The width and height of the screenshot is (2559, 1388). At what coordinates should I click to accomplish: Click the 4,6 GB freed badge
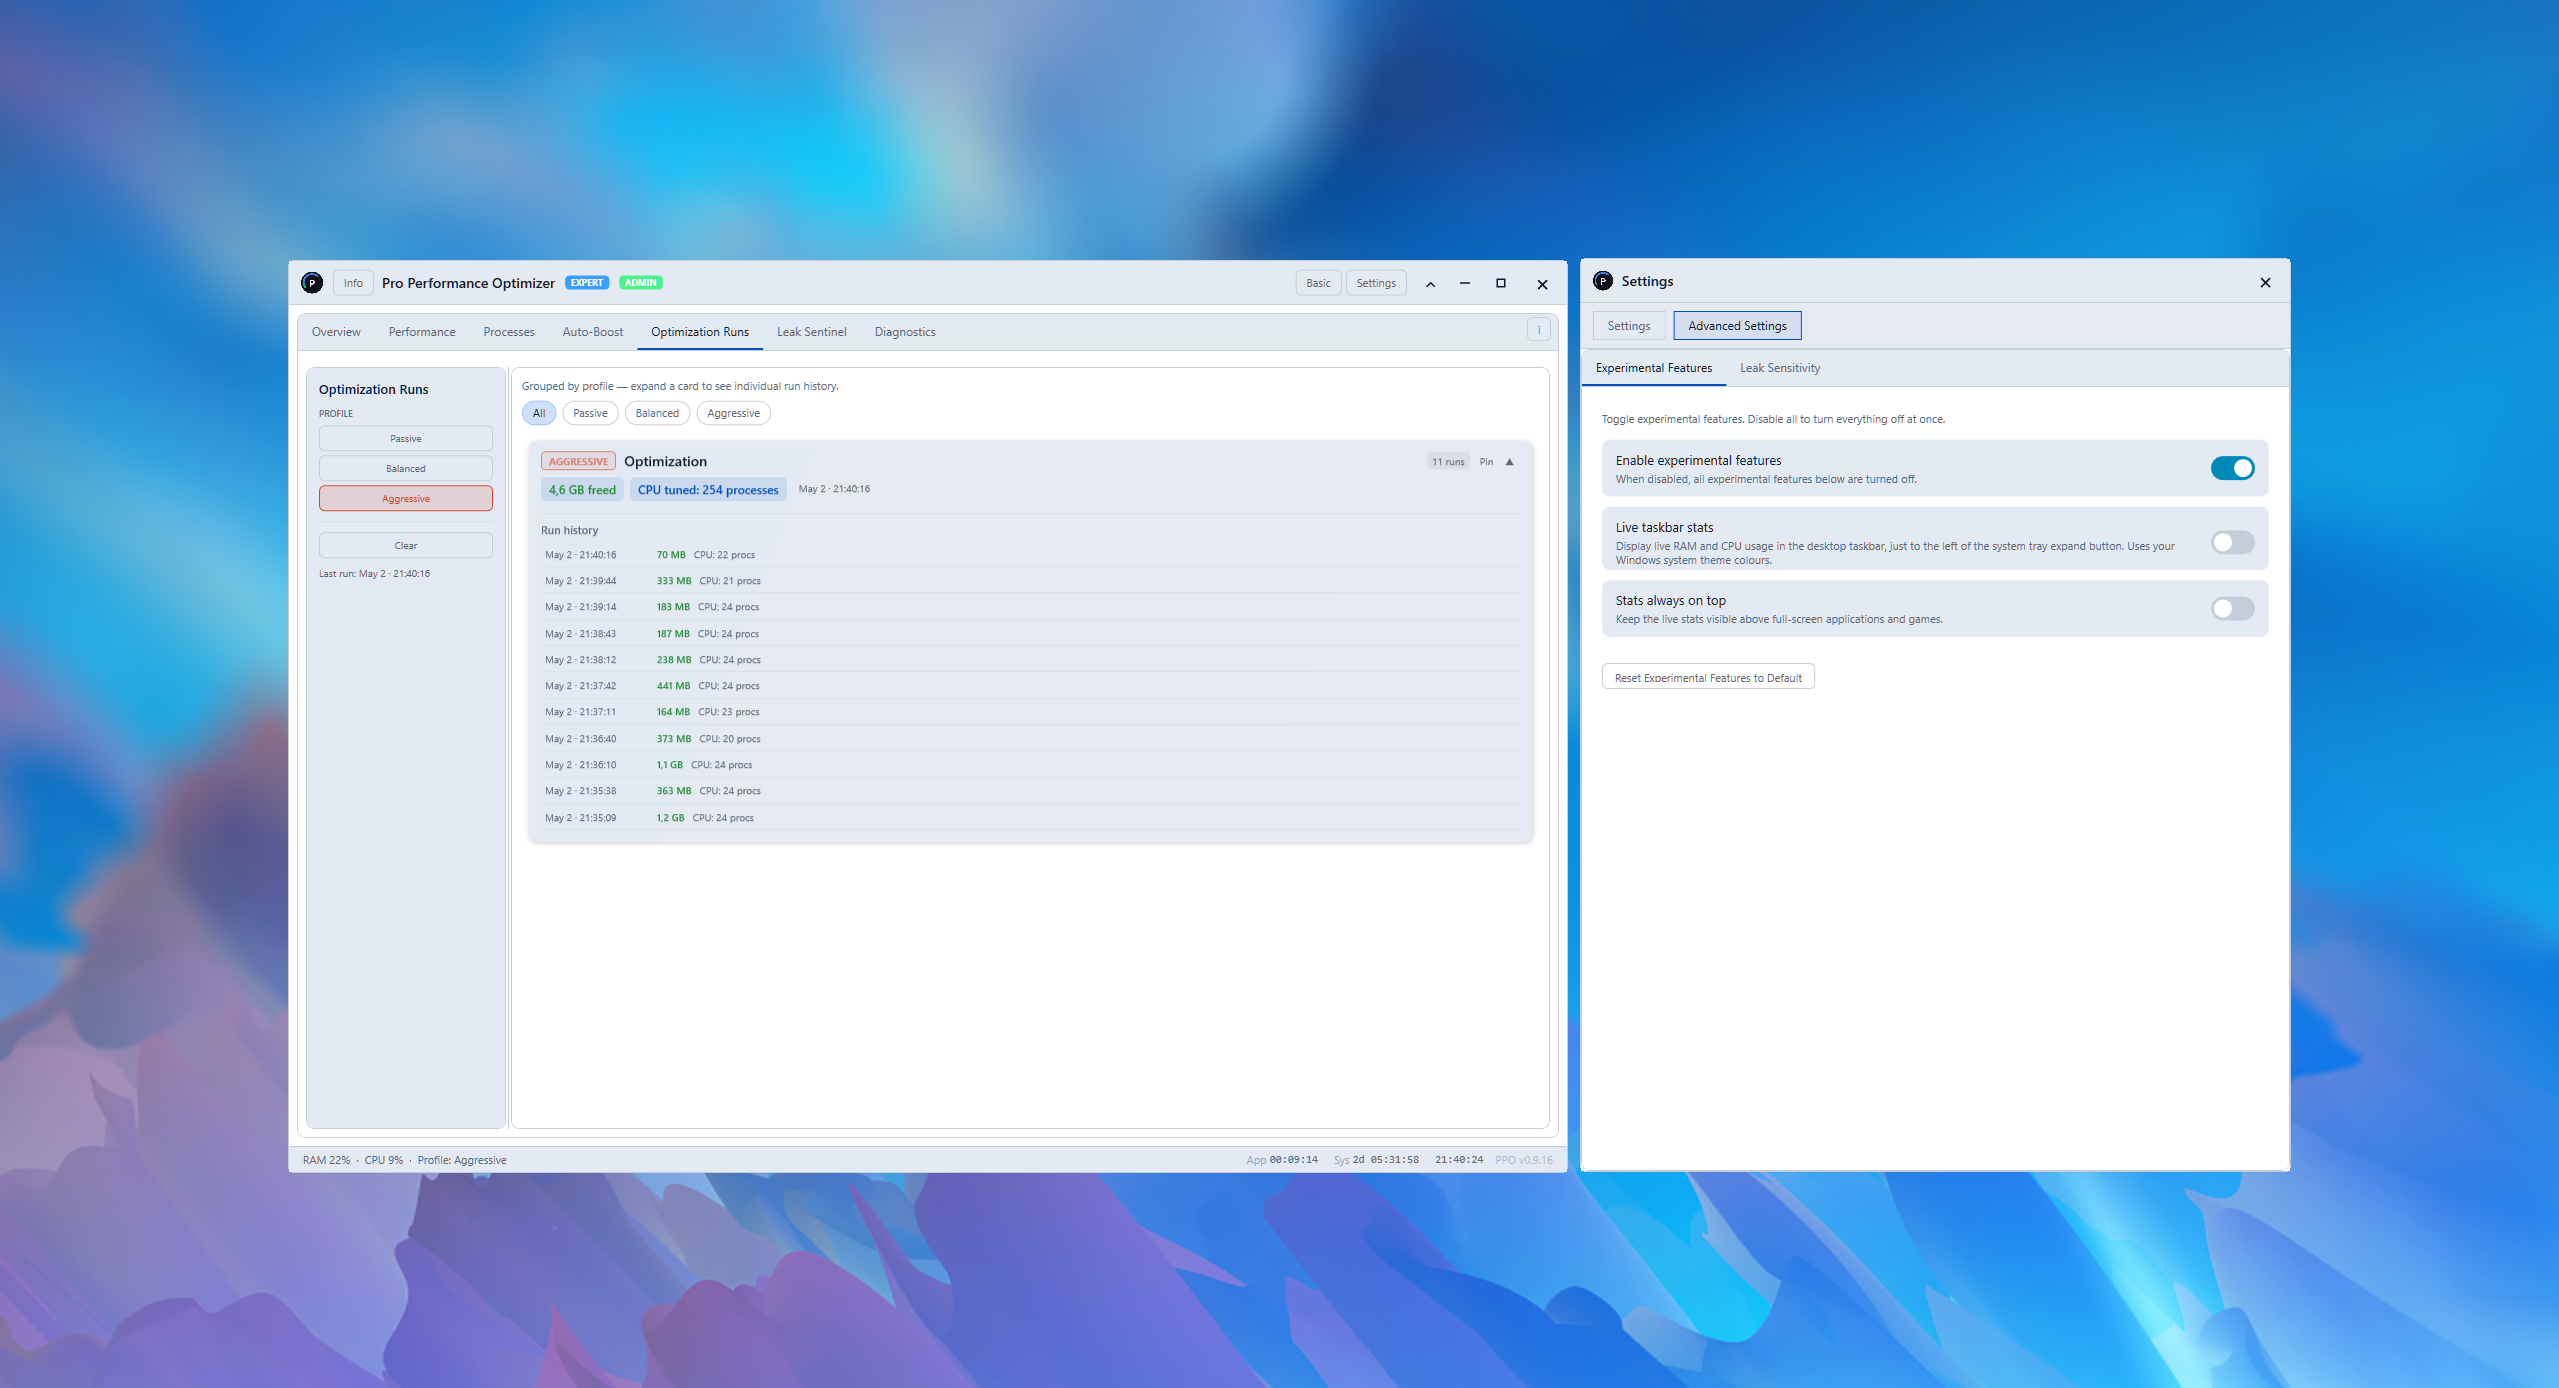[x=582, y=490]
